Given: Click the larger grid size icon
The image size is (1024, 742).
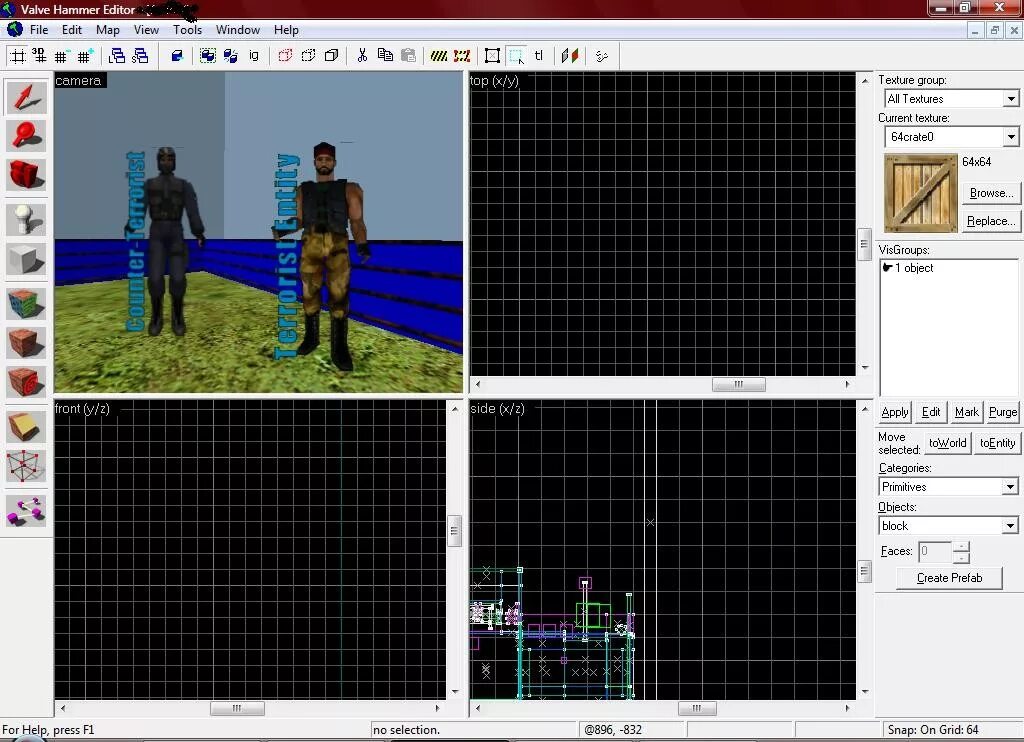Looking at the screenshot, I should click(84, 56).
